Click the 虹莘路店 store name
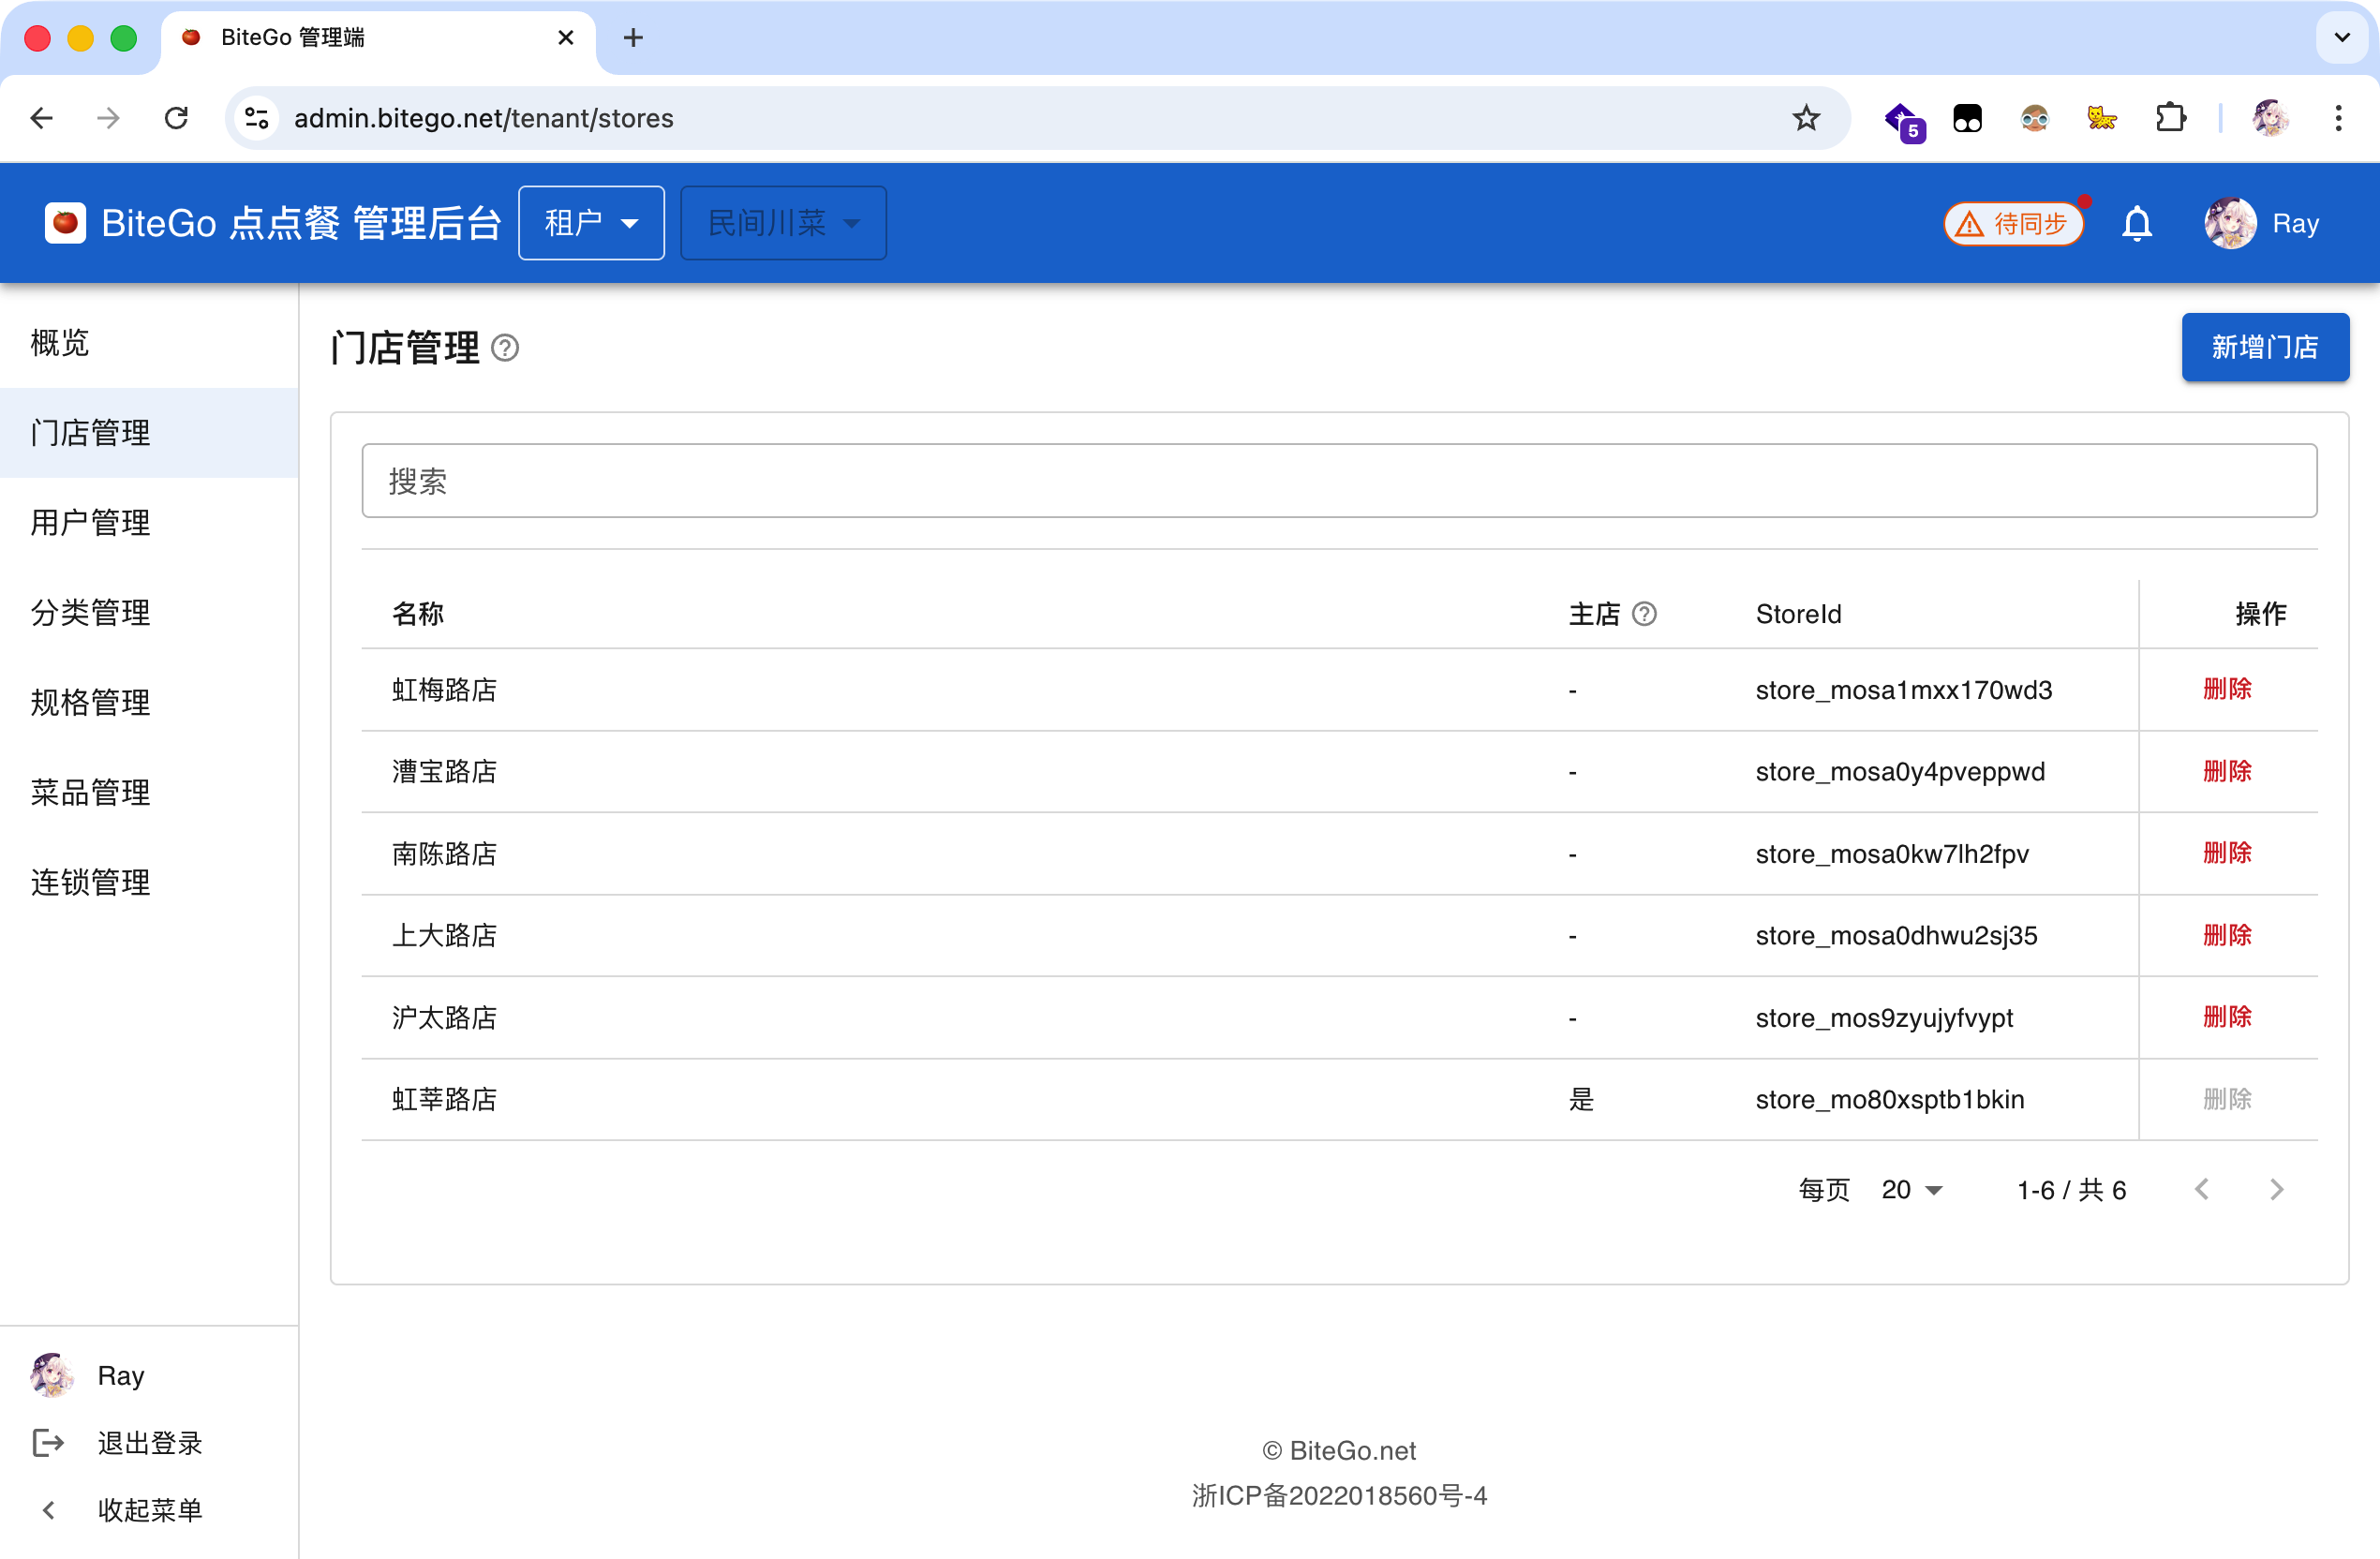The height and width of the screenshot is (1559, 2380). click(444, 1100)
